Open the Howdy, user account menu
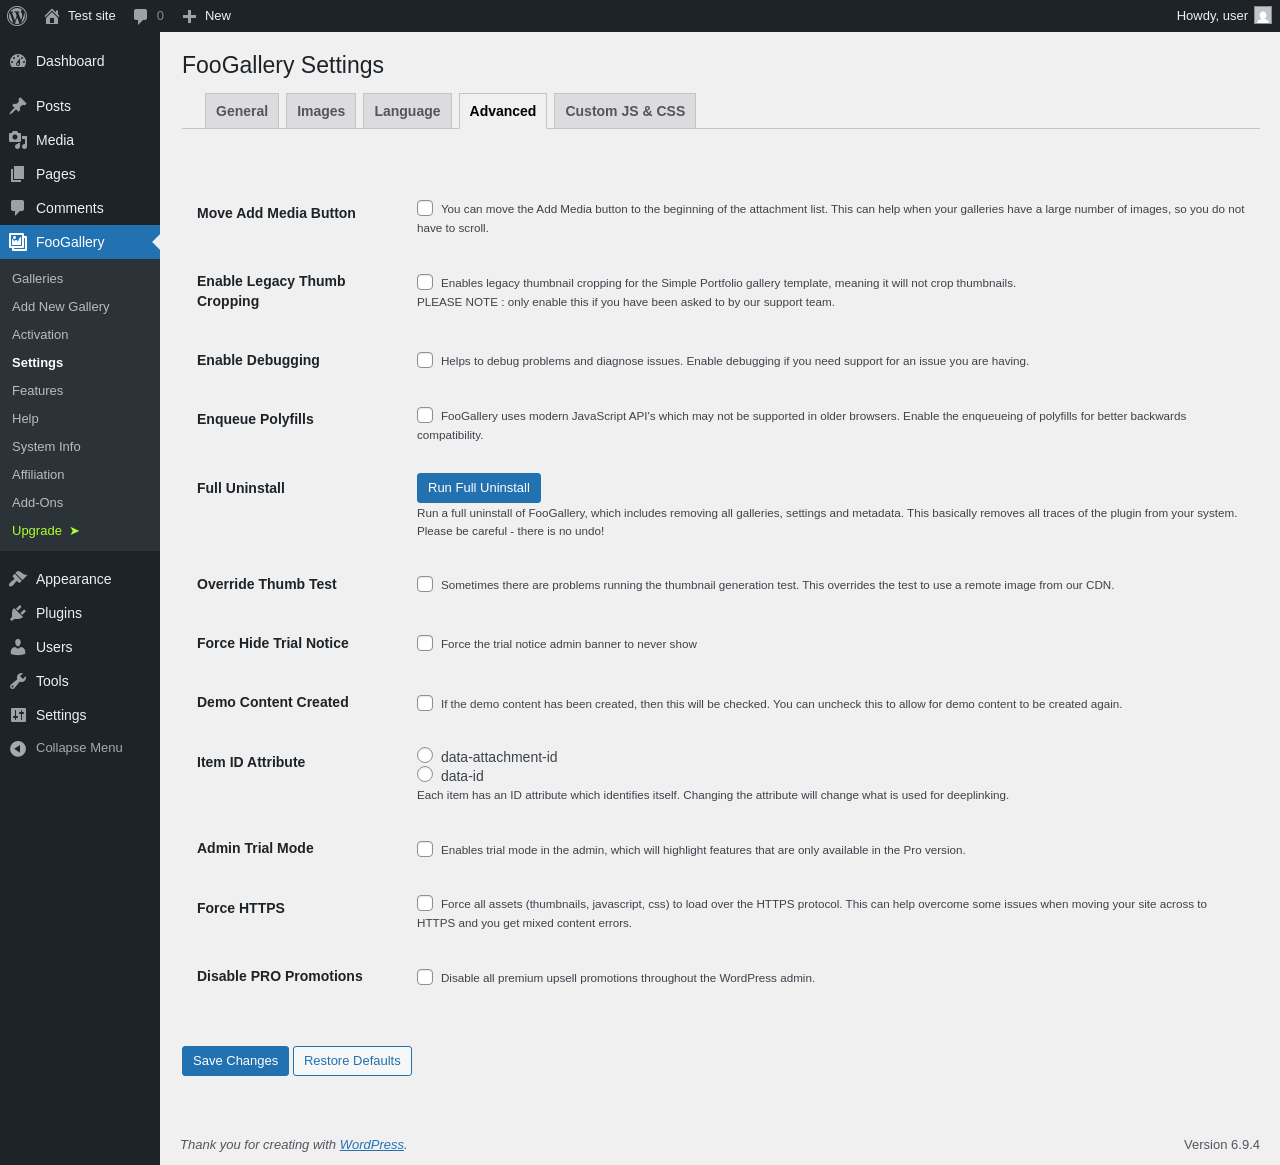1280x1165 pixels. [1224, 16]
